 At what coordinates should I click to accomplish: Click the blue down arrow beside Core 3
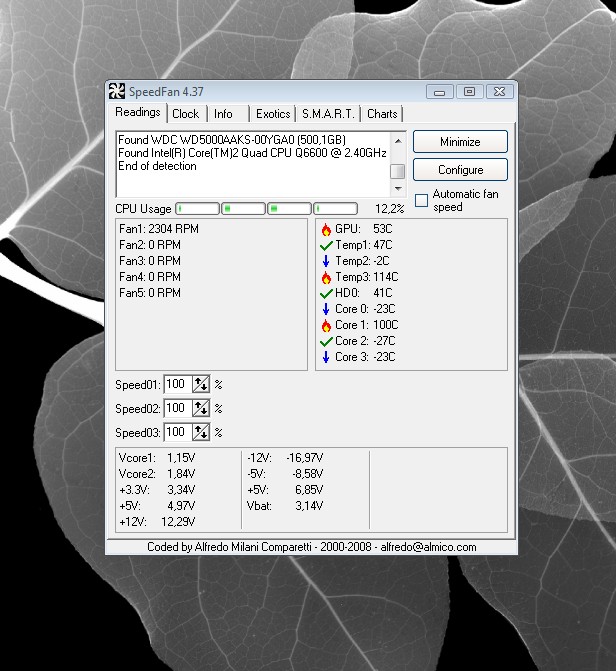coord(326,357)
